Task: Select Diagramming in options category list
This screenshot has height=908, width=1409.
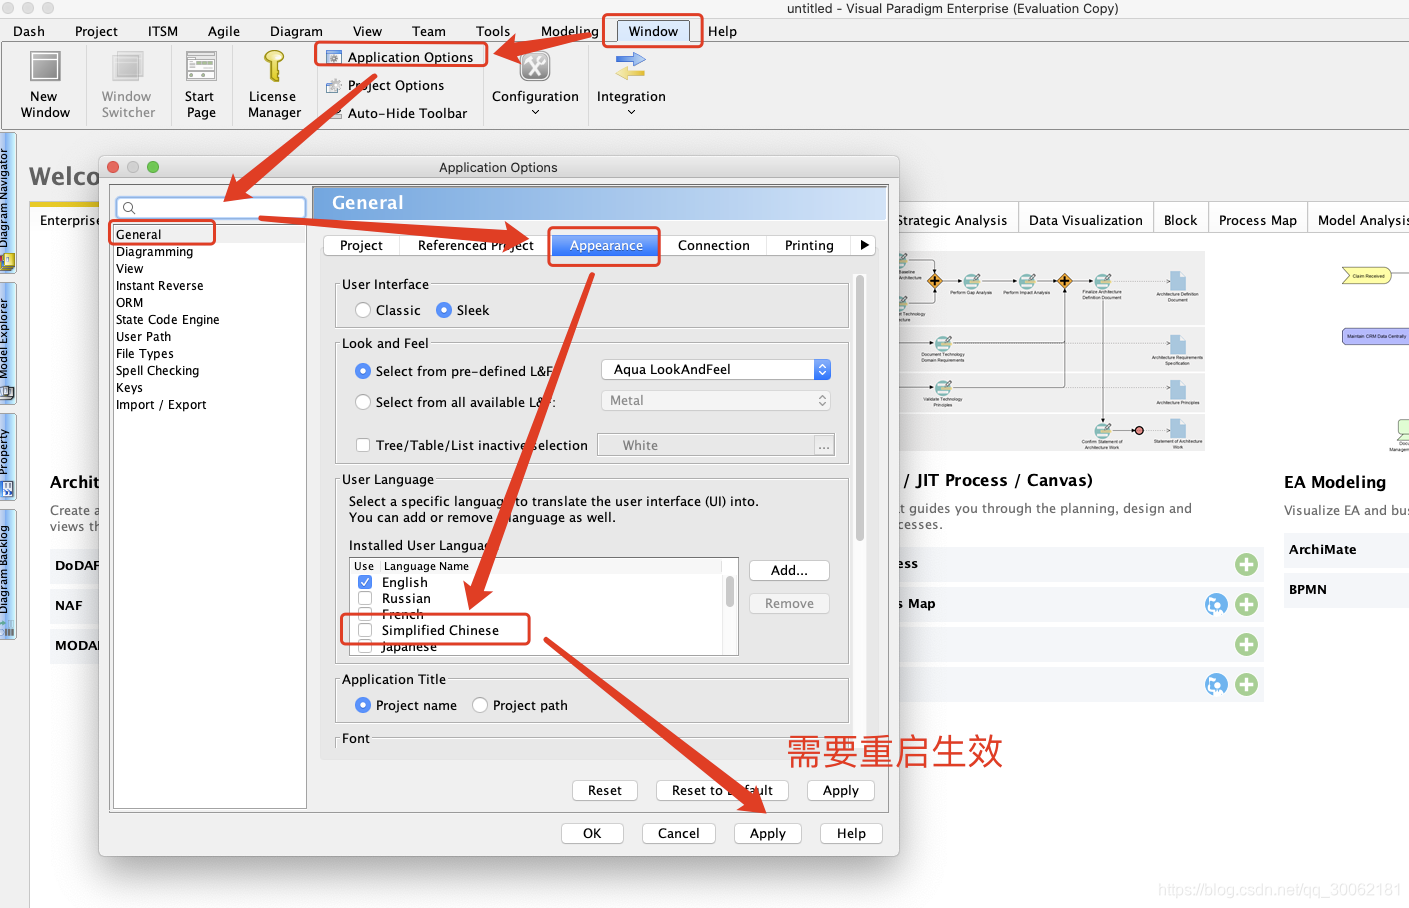Action: 154,252
